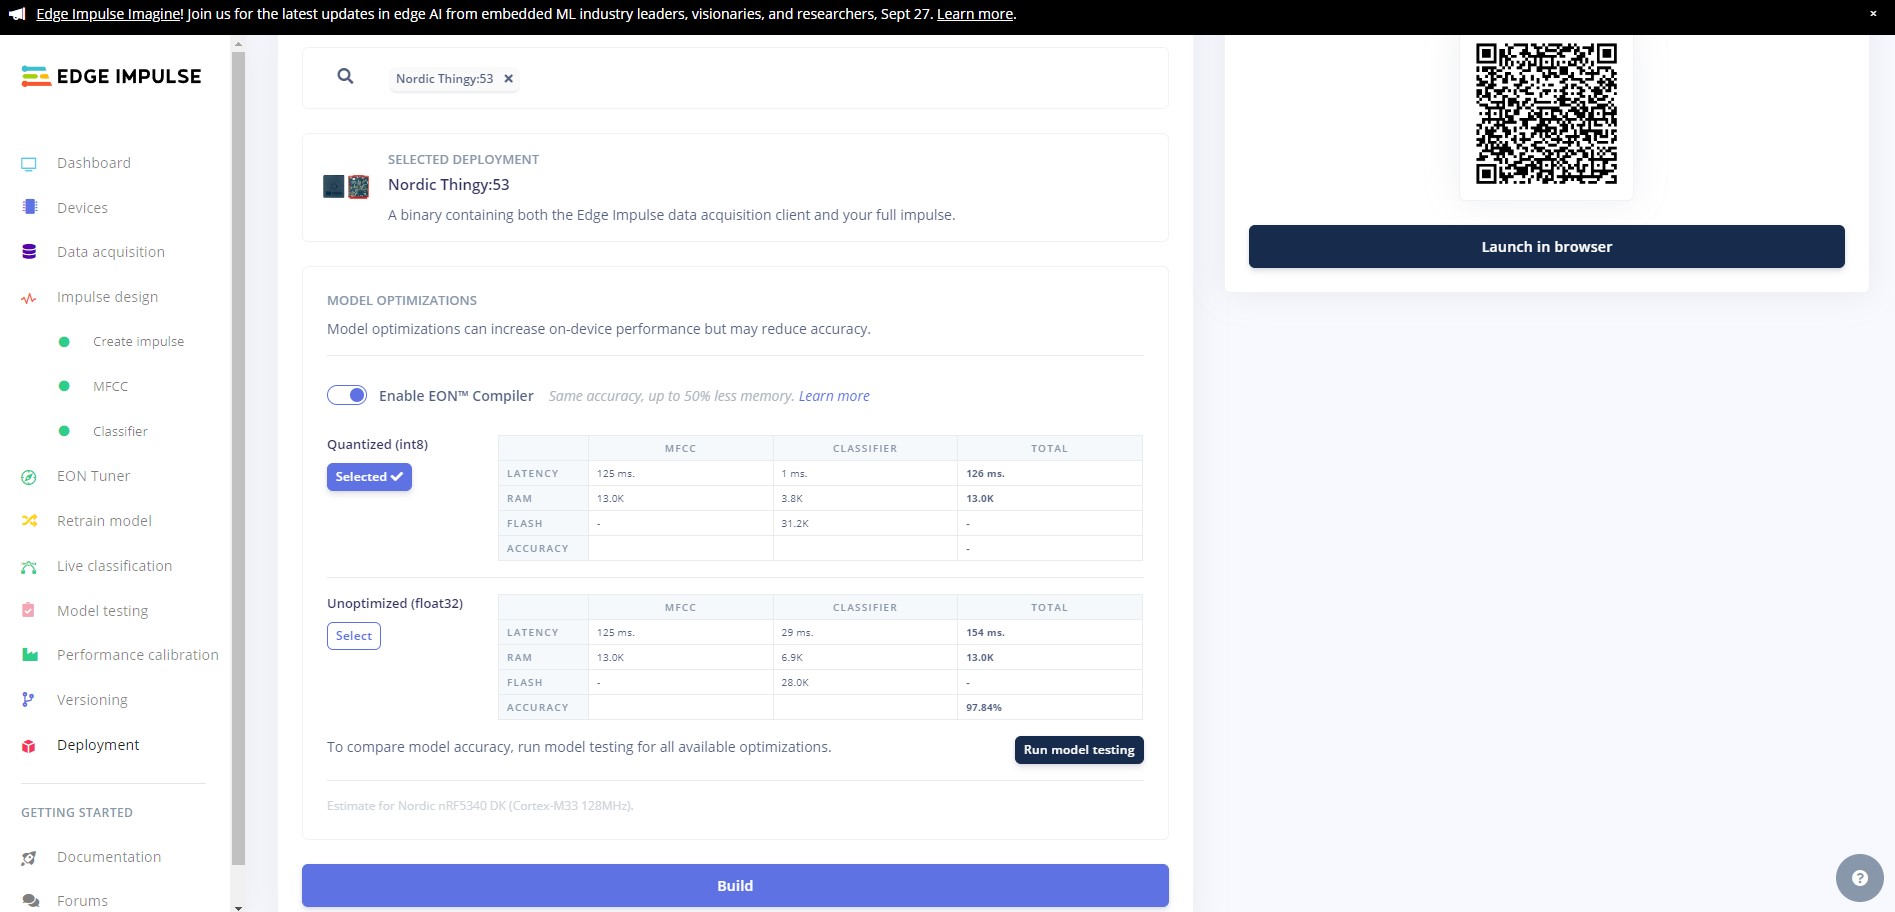Open Classifier sub-item in sidebar
Image resolution: width=1895 pixels, height=912 pixels.
coord(120,431)
